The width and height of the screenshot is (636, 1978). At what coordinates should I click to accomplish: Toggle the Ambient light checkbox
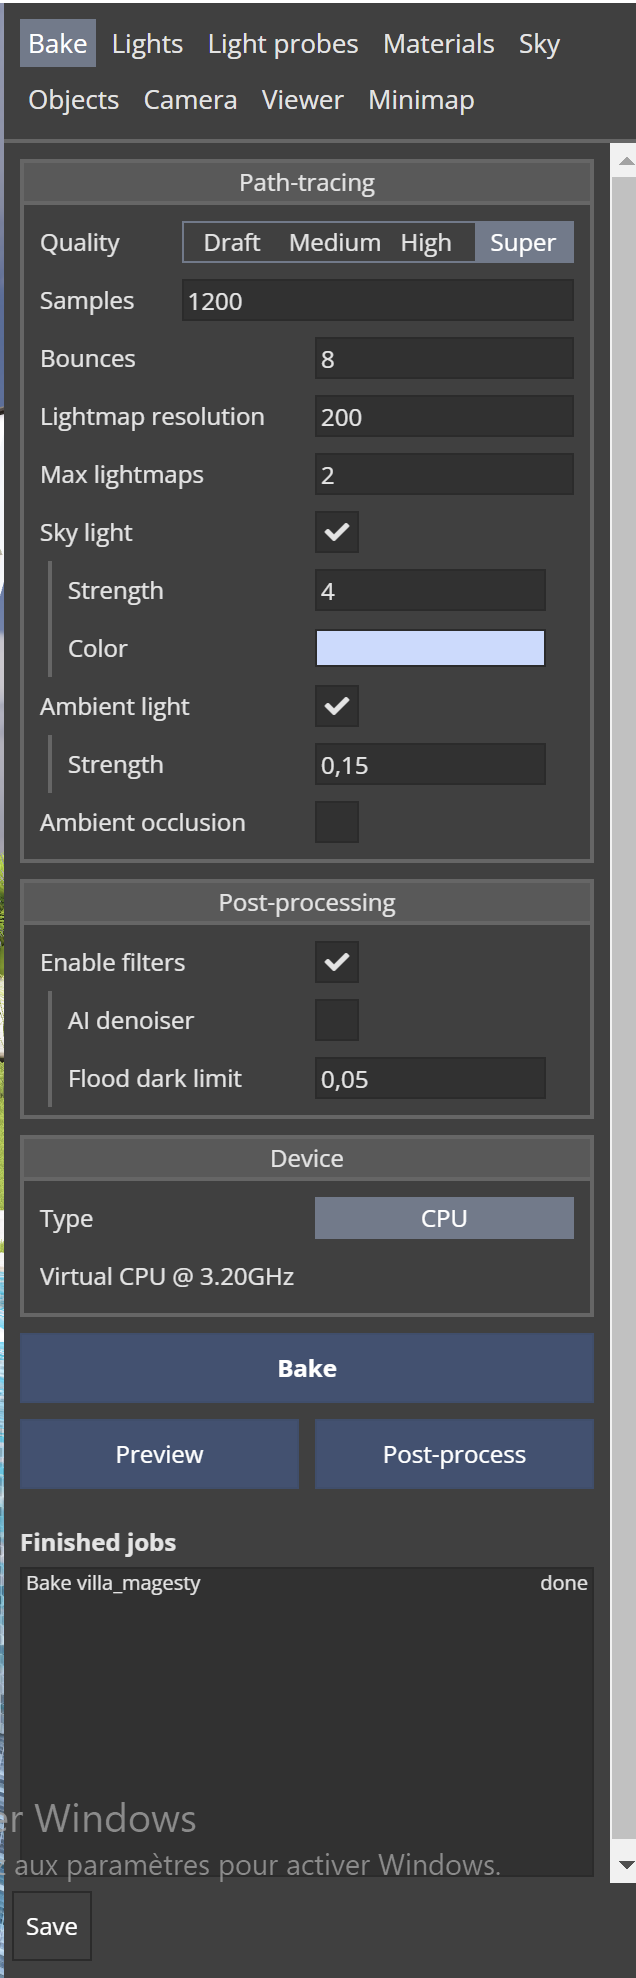pyautogui.click(x=337, y=706)
